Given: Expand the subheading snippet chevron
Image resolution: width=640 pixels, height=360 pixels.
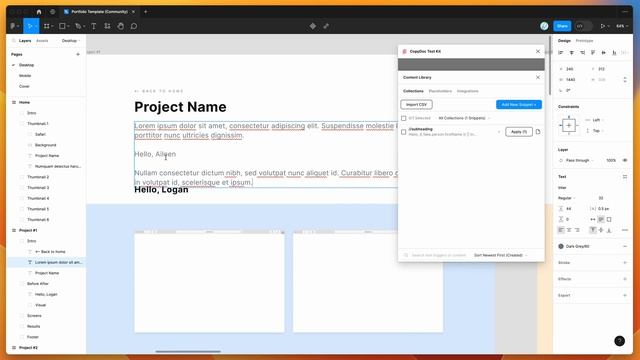Looking at the screenshot, I should click(499, 132).
